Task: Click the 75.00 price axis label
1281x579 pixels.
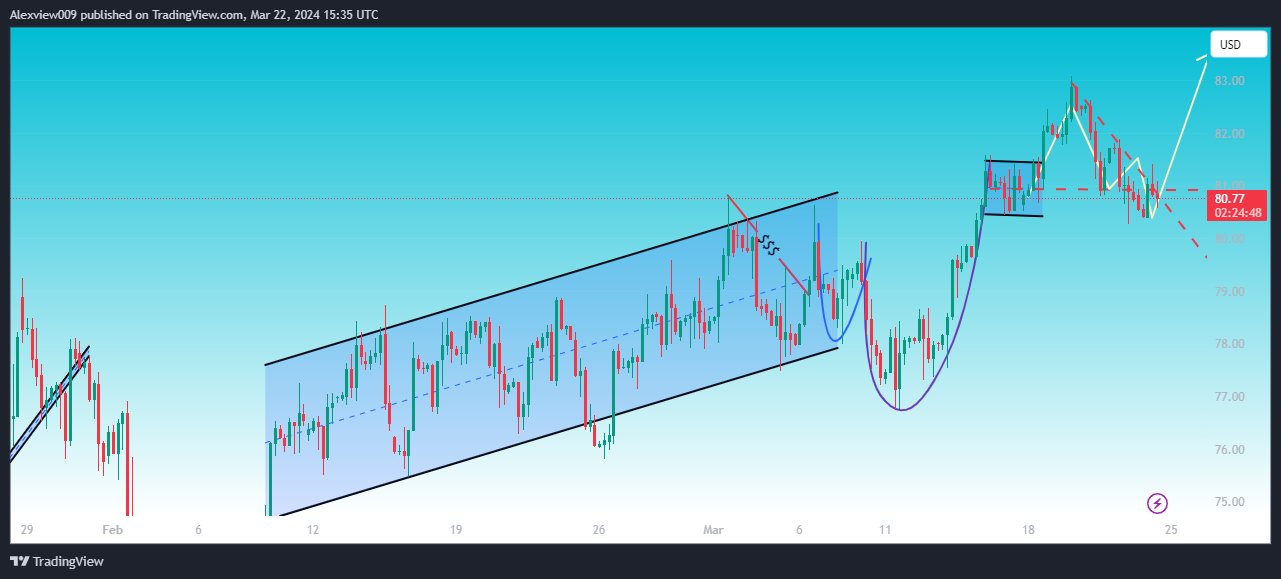Action: (x=1229, y=502)
